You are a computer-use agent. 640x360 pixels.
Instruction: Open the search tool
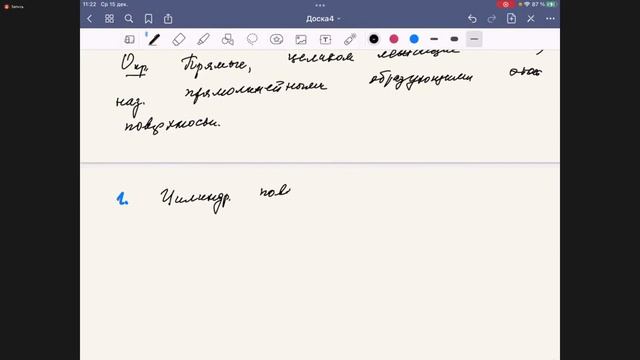click(129, 19)
